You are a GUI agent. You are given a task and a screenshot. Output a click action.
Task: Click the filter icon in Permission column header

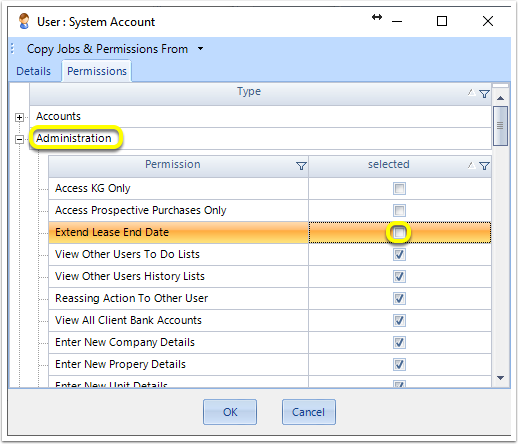(301, 166)
